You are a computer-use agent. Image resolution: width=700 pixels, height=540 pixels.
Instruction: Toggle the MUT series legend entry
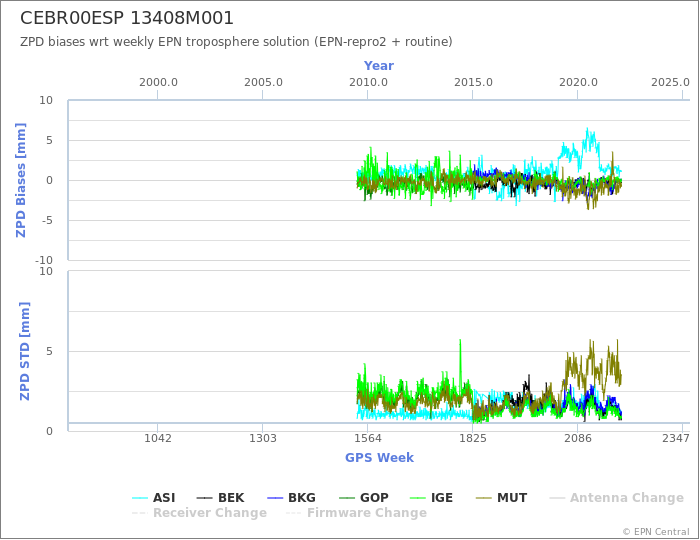point(501,498)
